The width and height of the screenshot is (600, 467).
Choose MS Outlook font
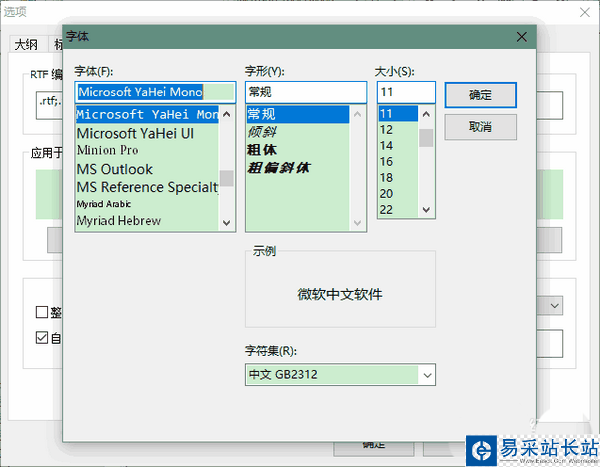[x=147, y=169]
